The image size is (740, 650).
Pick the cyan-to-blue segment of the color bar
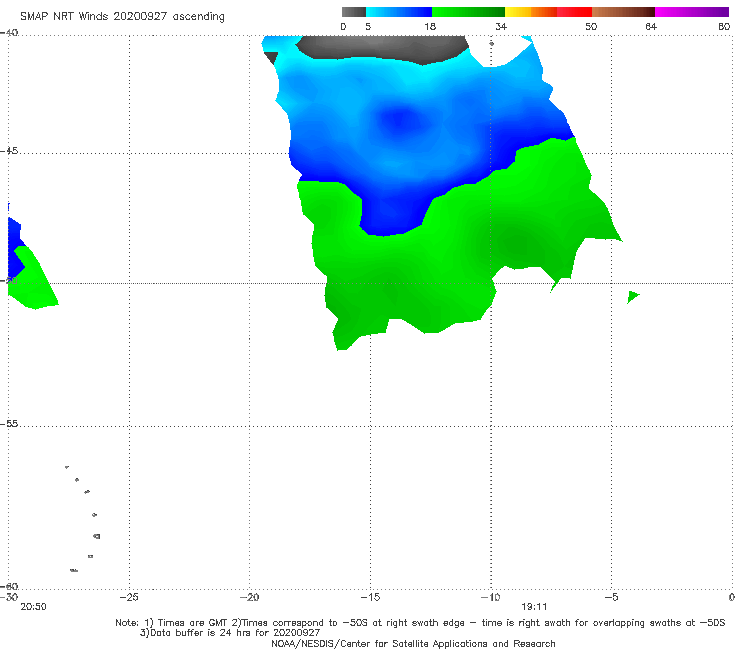(399, 12)
